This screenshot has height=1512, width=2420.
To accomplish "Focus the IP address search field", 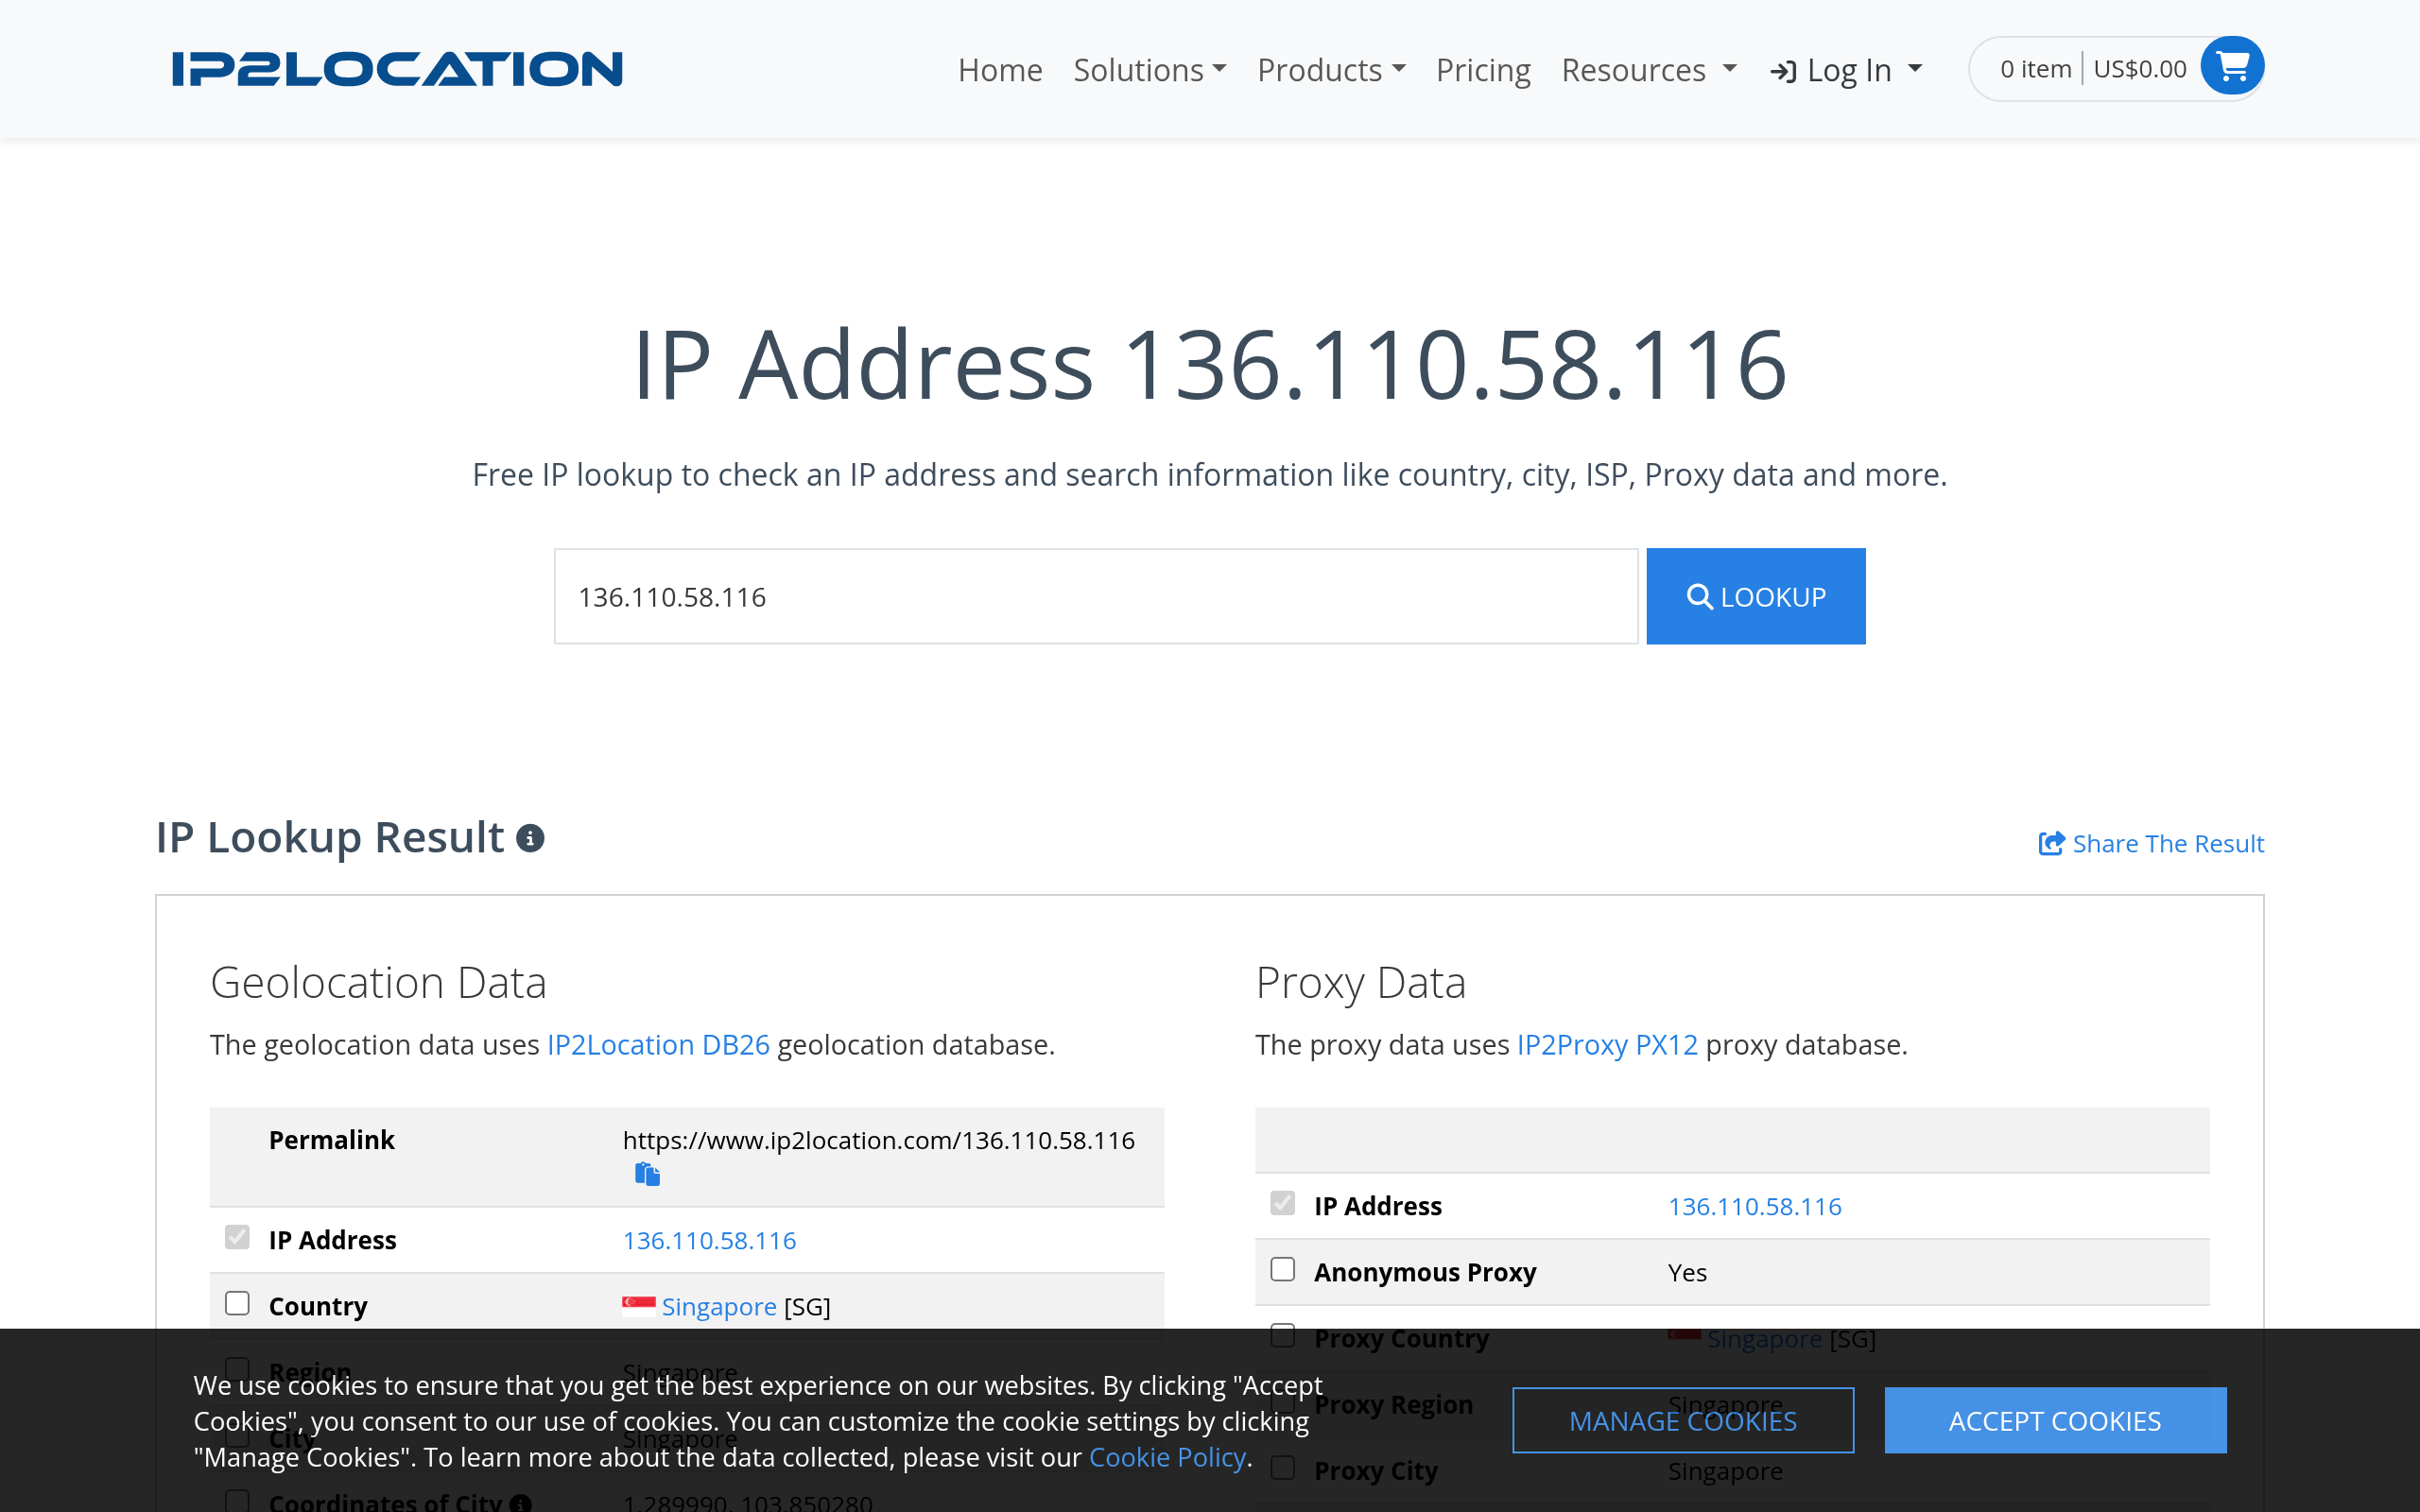I will point(1096,596).
